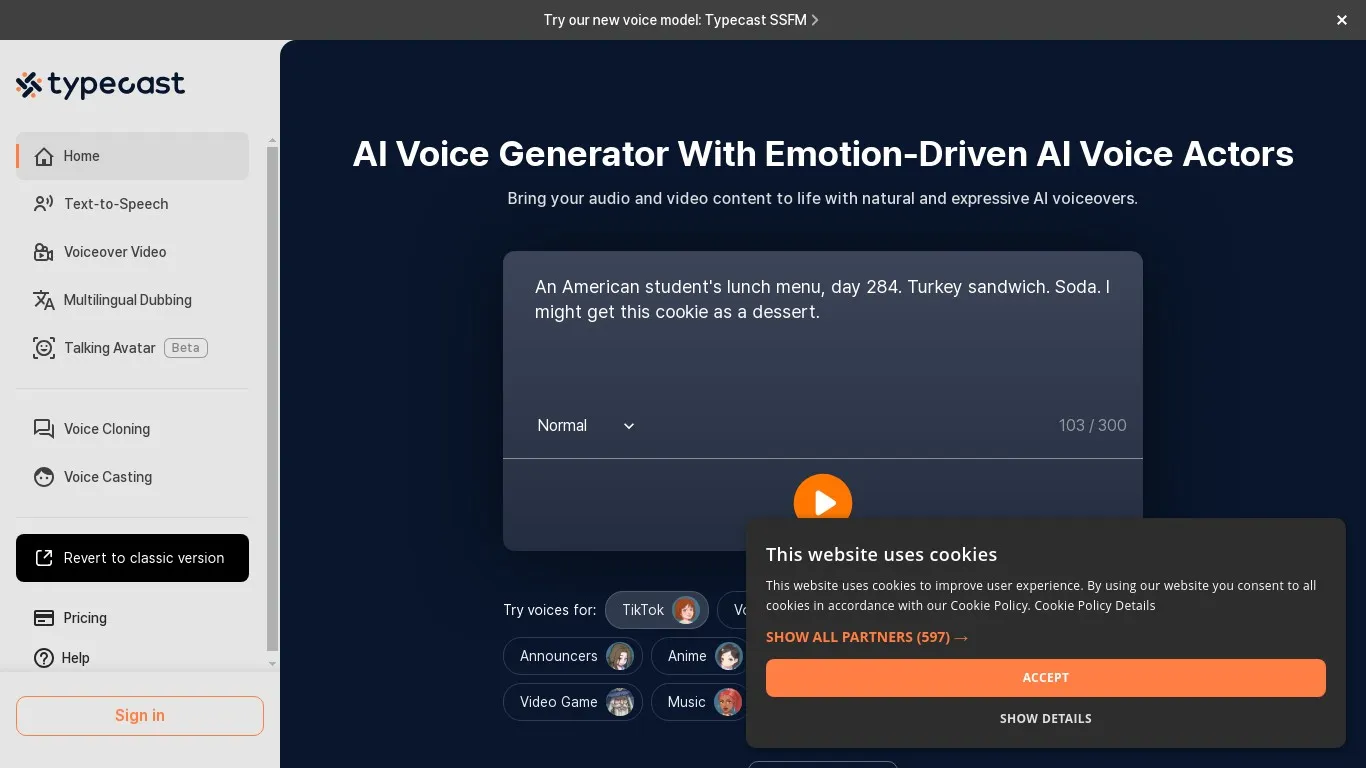The width and height of the screenshot is (1366, 768).
Task: Accept all cookies
Action: click(1045, 677)
